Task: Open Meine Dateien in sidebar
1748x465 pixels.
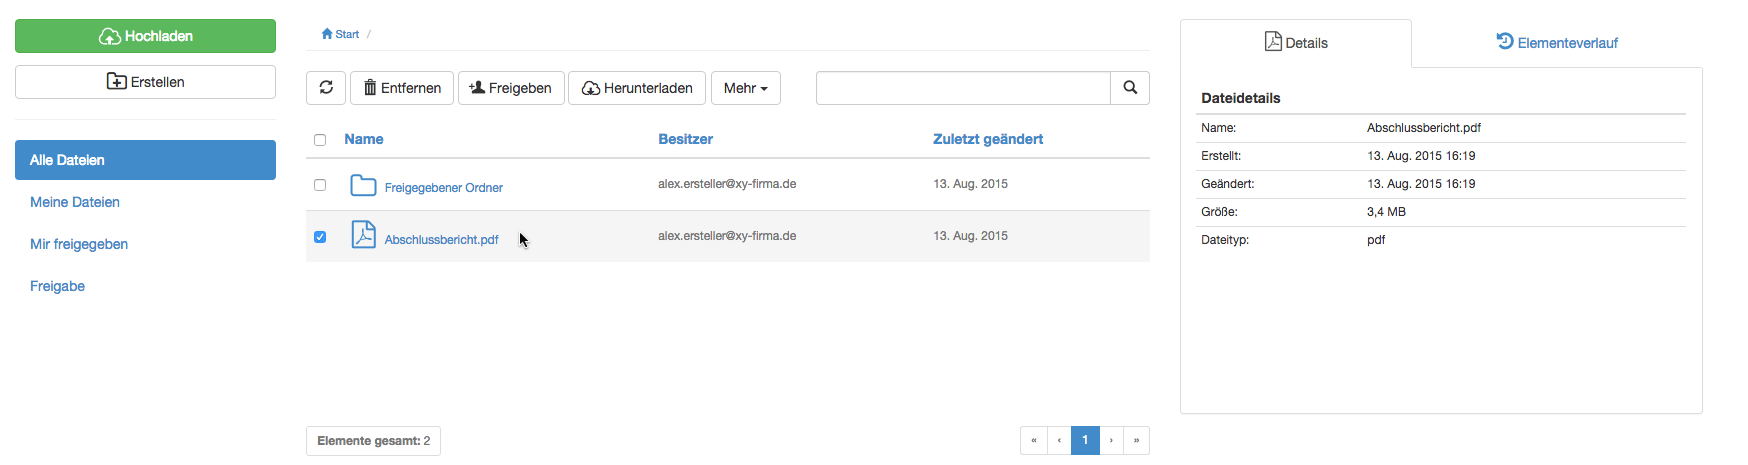Action: (x=75, y=202)
